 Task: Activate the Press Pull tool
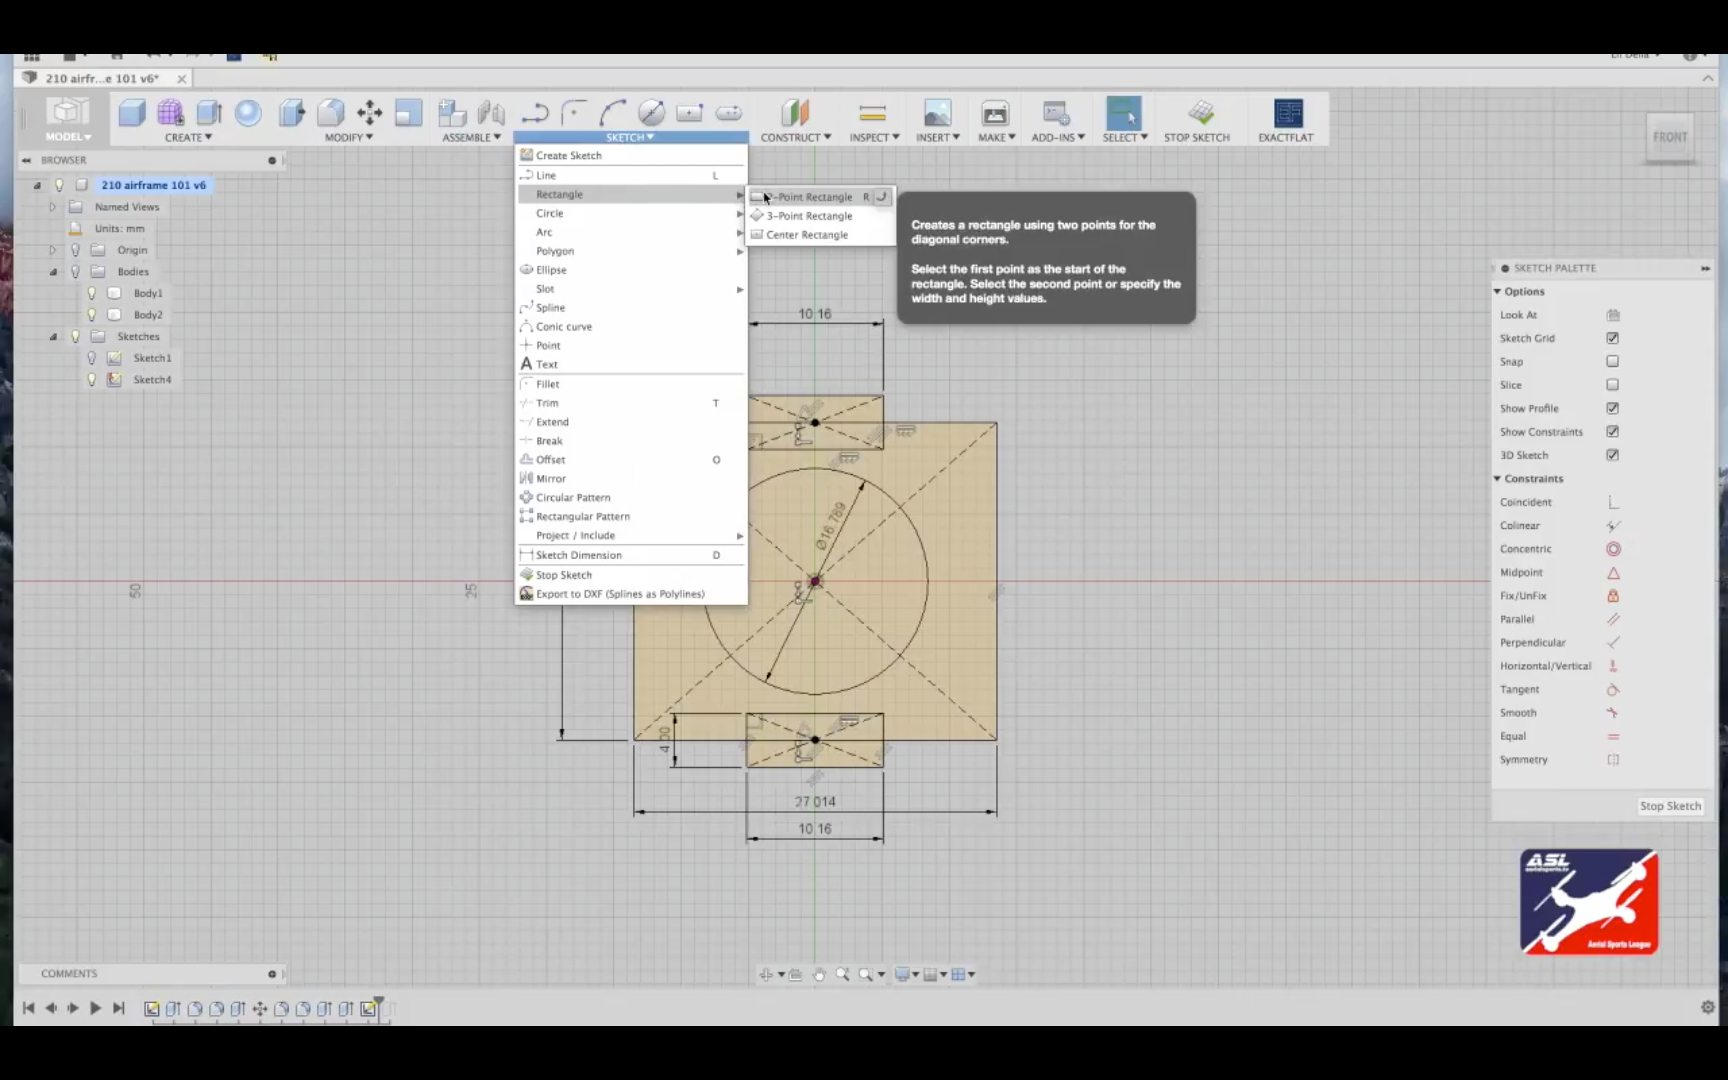[x=291, y=113]
